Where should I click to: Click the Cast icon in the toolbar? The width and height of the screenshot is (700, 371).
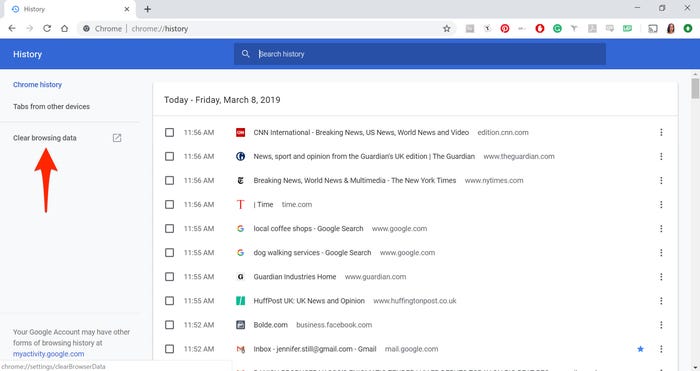653,29
